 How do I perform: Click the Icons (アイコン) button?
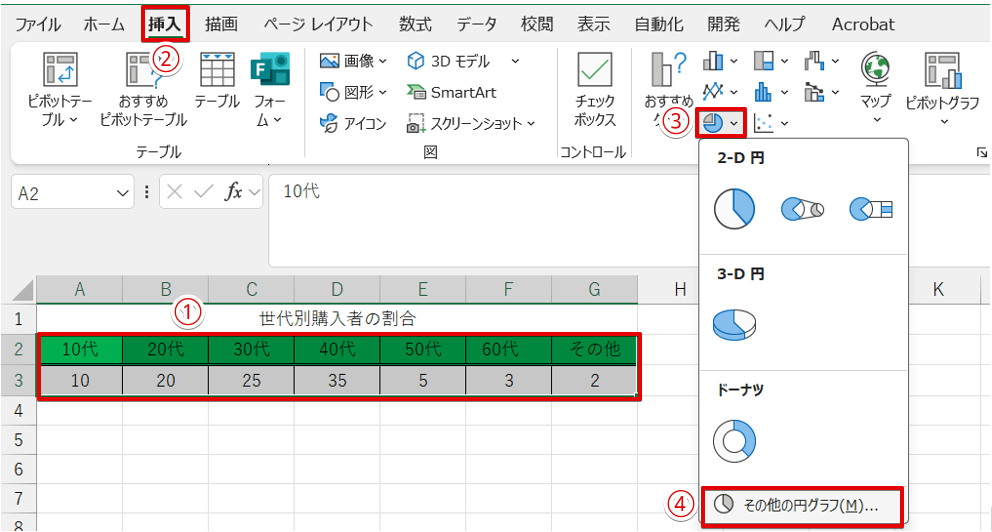click(354, 124)
